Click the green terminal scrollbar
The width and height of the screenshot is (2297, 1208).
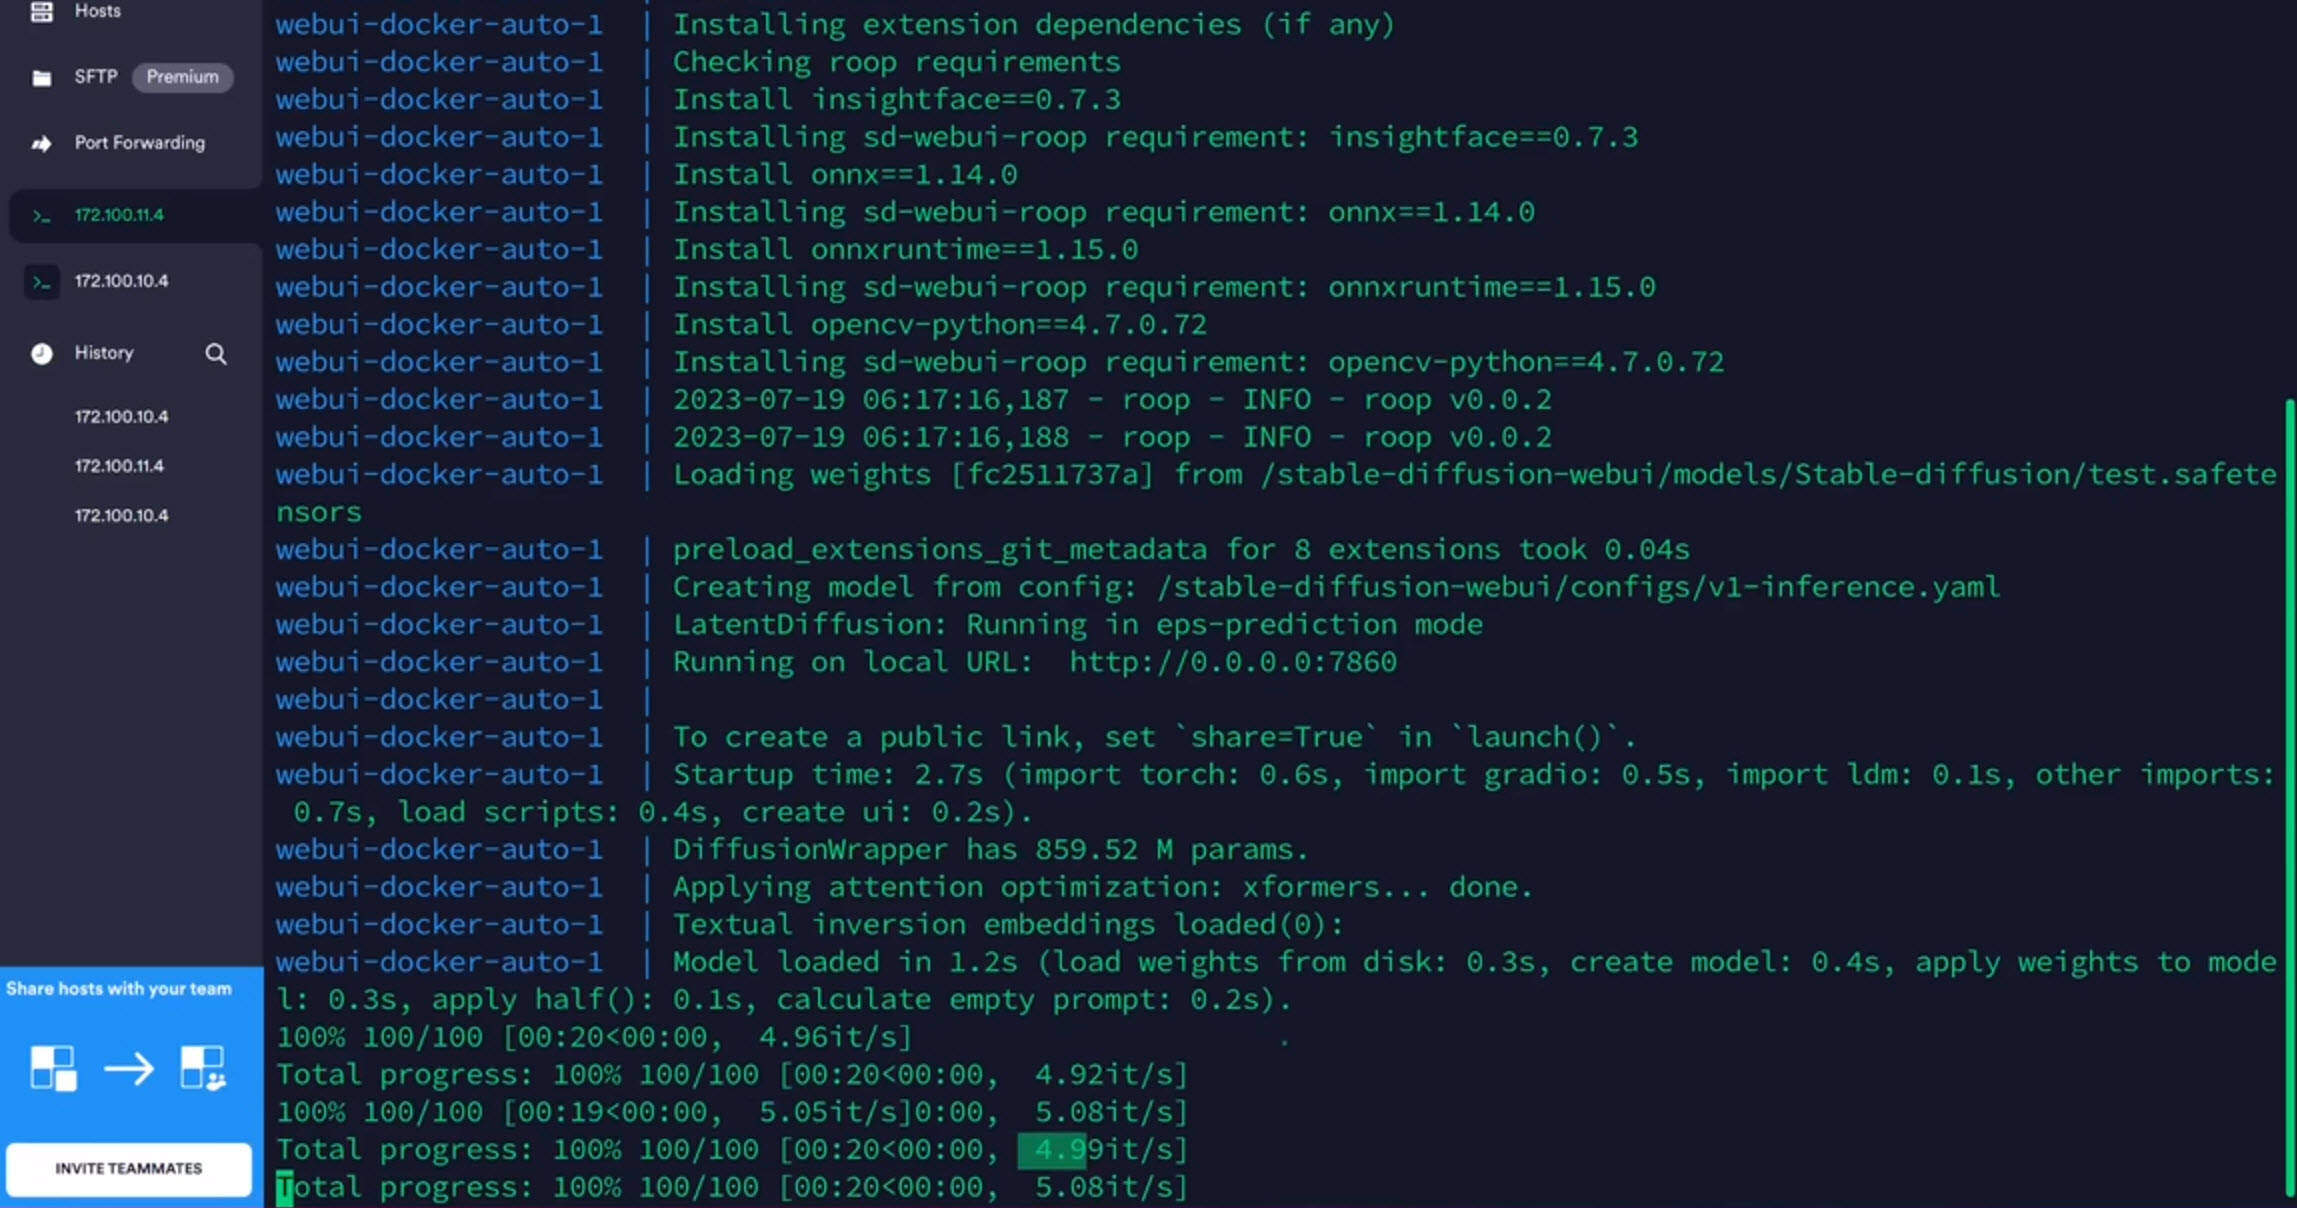[x=2289, y=796]
